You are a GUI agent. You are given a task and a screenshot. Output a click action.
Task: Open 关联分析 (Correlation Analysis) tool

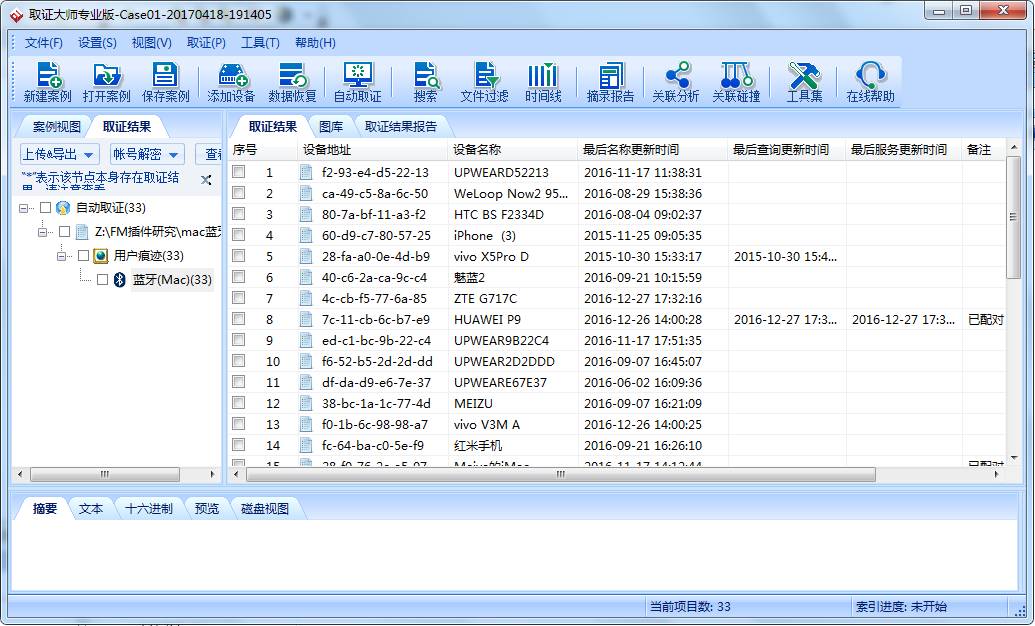pyautogui.click(x=675, y=82)
